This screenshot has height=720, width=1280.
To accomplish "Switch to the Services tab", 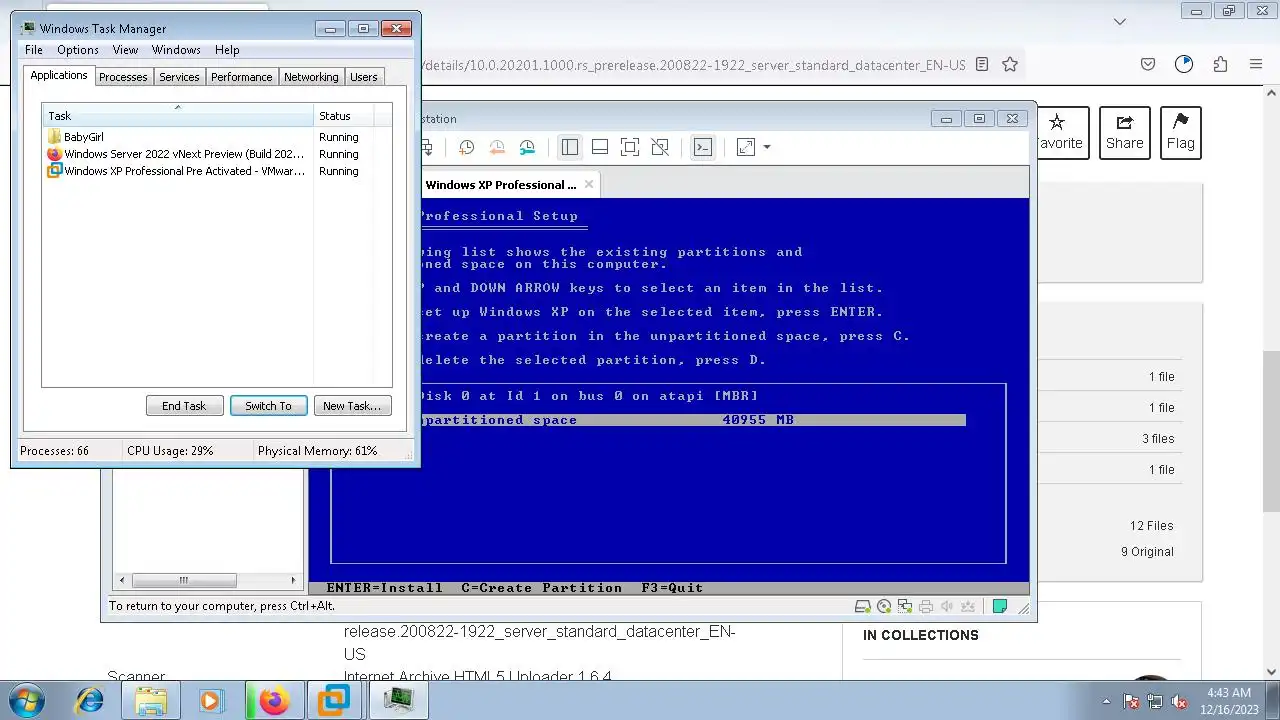I will pos(179,77).
